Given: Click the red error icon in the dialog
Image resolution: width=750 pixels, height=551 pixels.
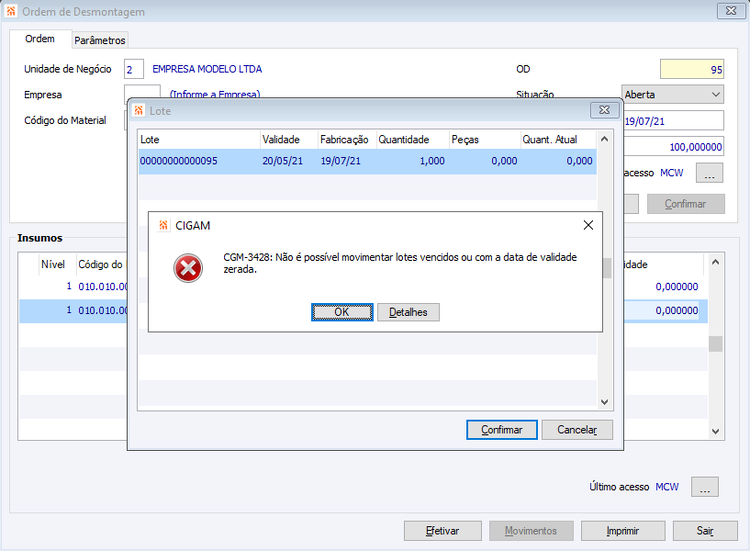Looking at the screenshot, I should coord(188,268).
